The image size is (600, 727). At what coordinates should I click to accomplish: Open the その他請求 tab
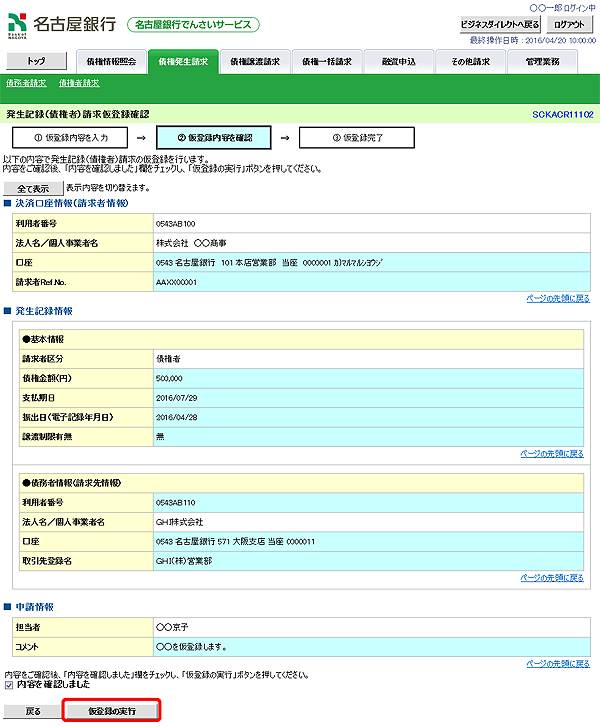pos(471,62)
